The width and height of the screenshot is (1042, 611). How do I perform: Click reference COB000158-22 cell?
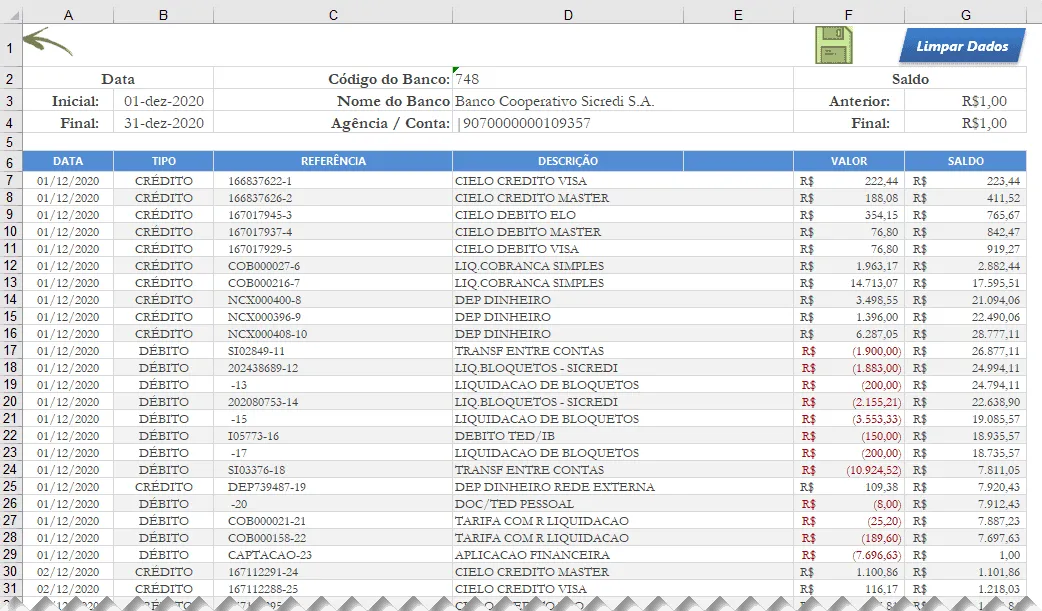333,538
